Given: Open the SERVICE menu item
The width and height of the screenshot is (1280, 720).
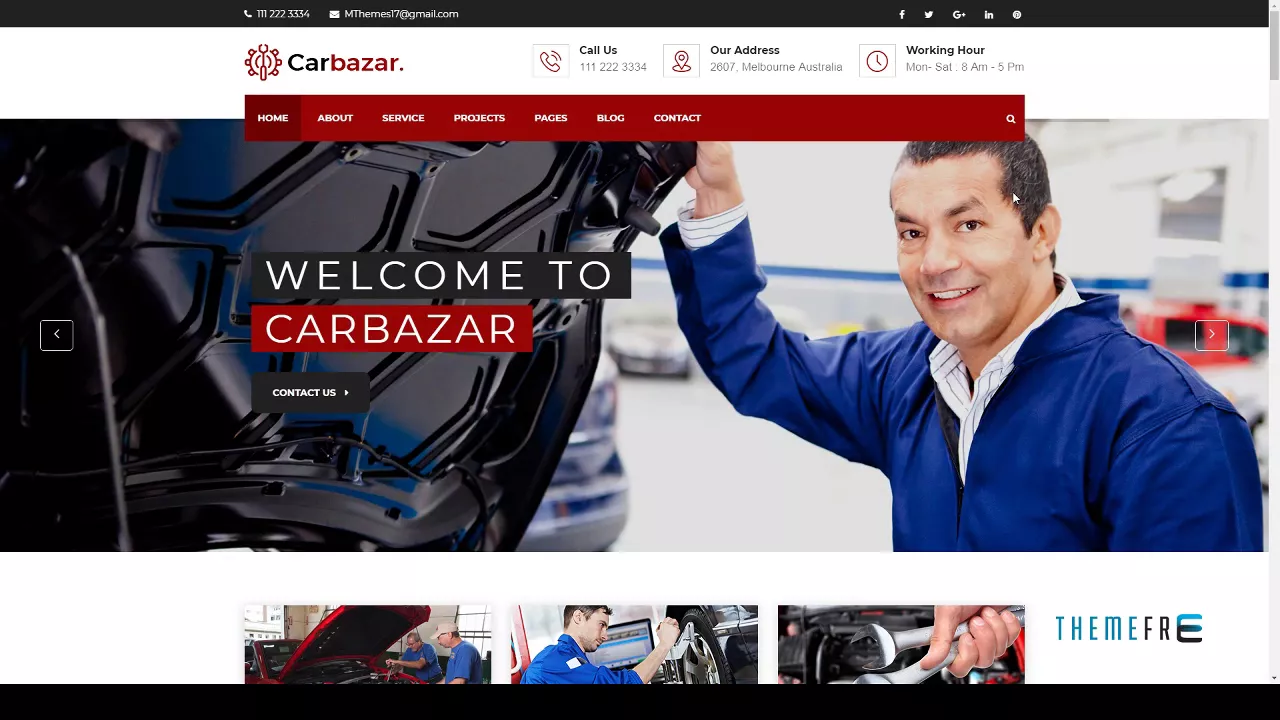Looking at the screenshot, I should click(x=403, y=118).
